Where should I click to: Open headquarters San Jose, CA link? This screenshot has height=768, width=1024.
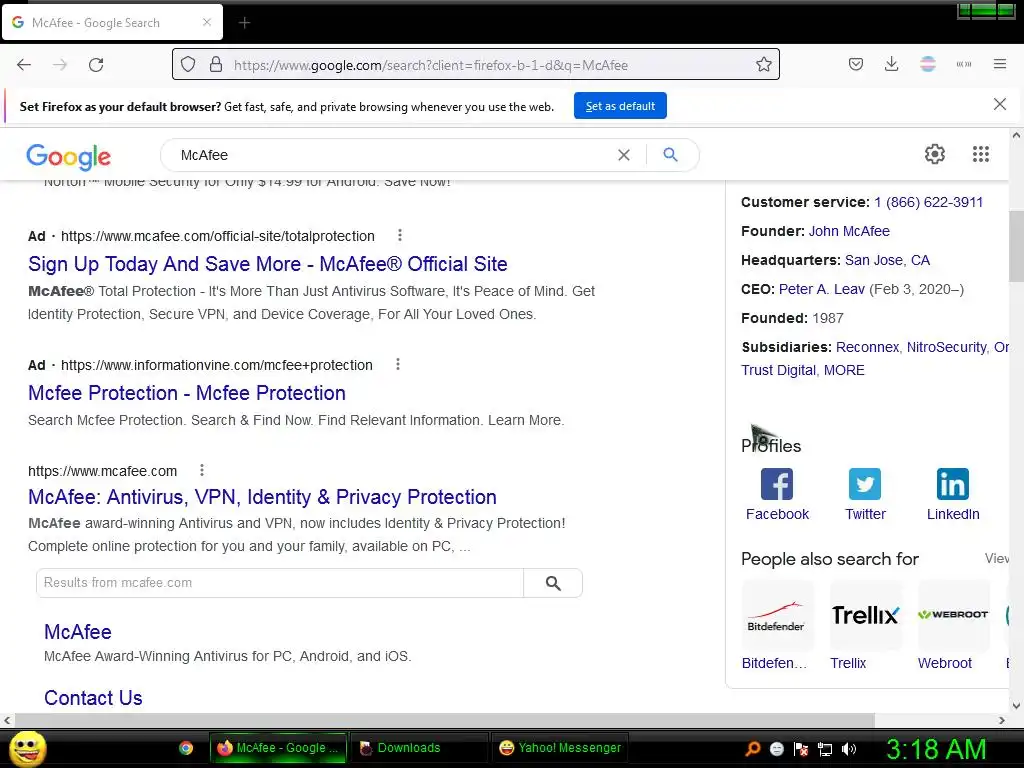(887, 260)
